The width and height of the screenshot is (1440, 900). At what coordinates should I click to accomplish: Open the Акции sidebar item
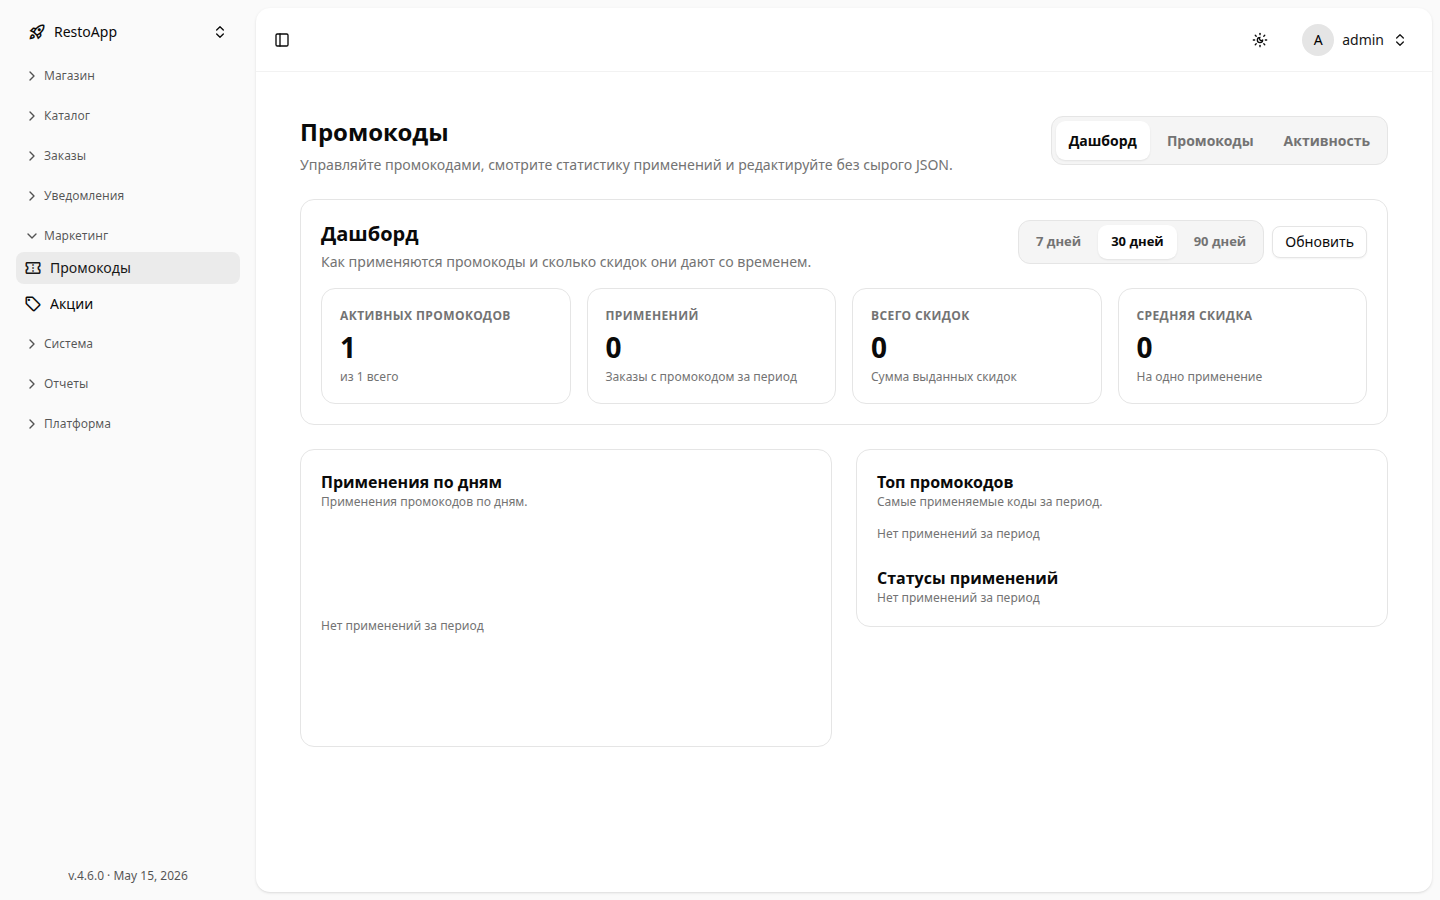point(128,304)
